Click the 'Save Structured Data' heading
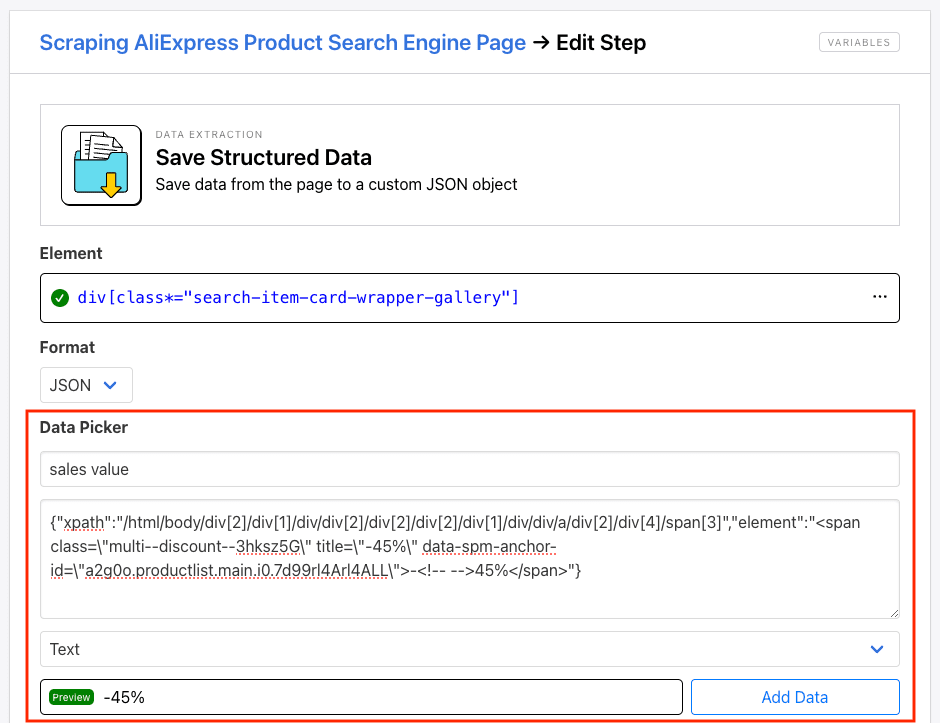The image size is (940, 723). [264, 158]
